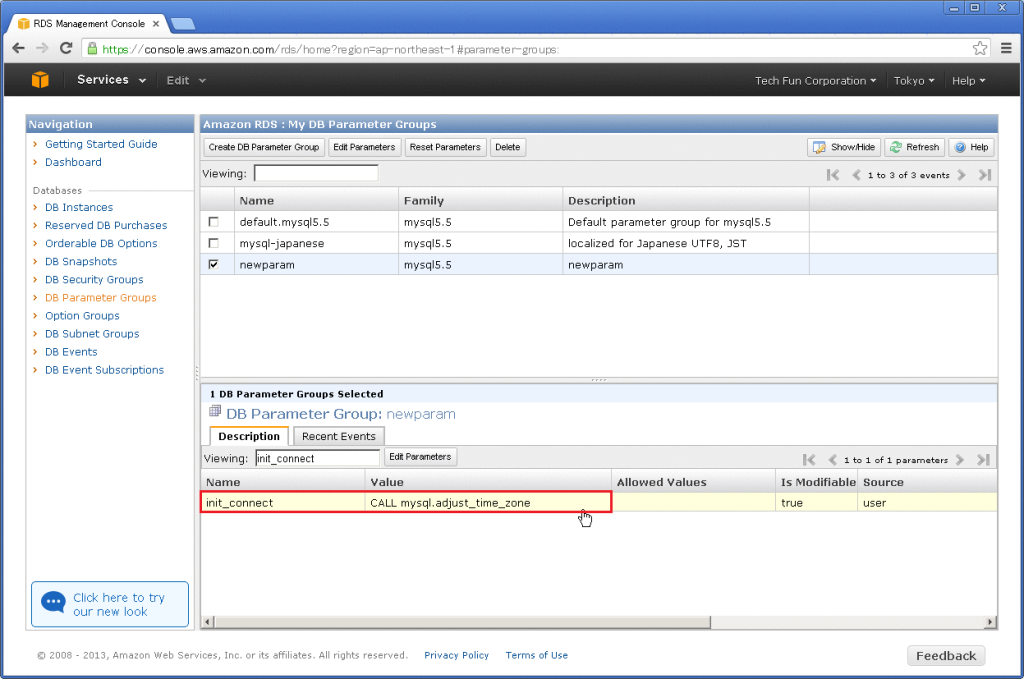Click the Show/Hide button

point(844,147)
